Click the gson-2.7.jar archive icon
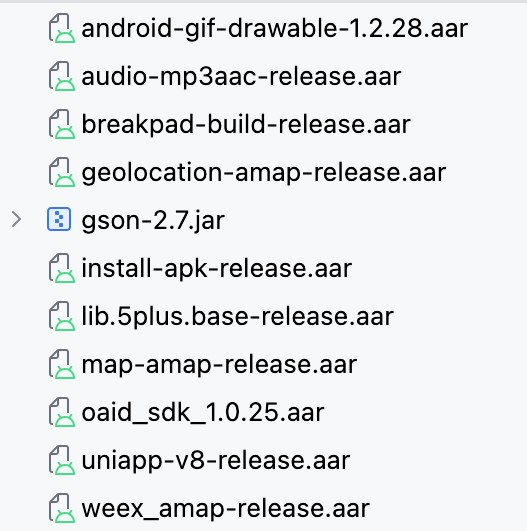 (59, 219)
